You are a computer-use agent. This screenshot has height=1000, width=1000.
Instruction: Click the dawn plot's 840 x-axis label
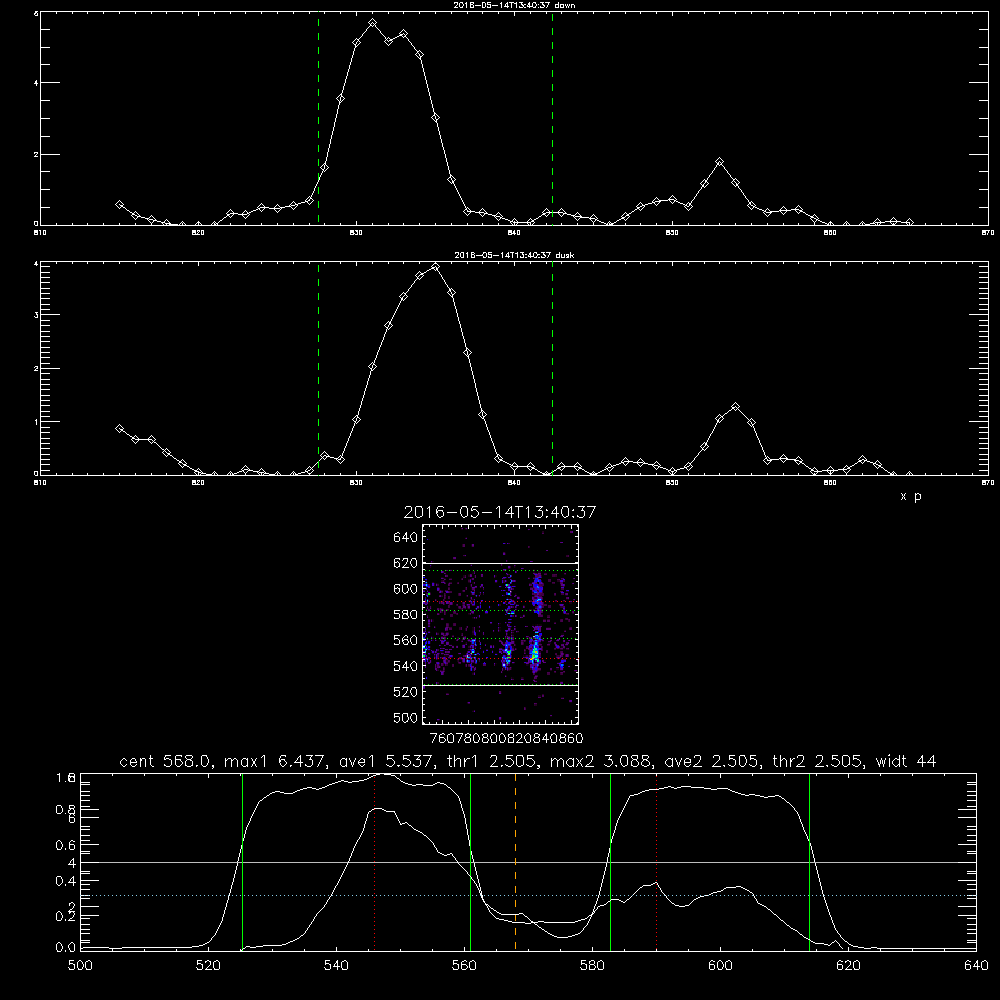pos(514,233)
